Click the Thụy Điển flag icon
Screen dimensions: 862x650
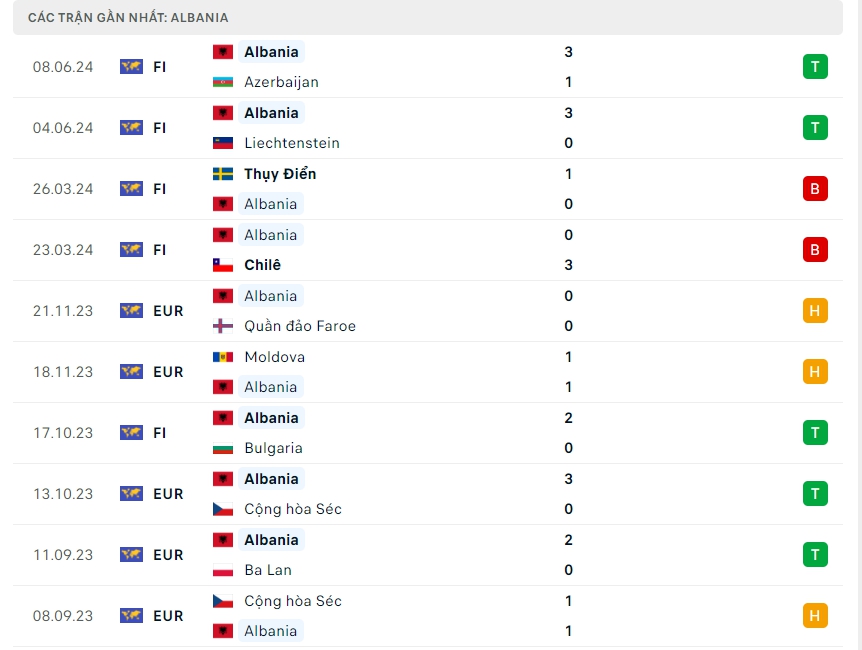[223, 174]
